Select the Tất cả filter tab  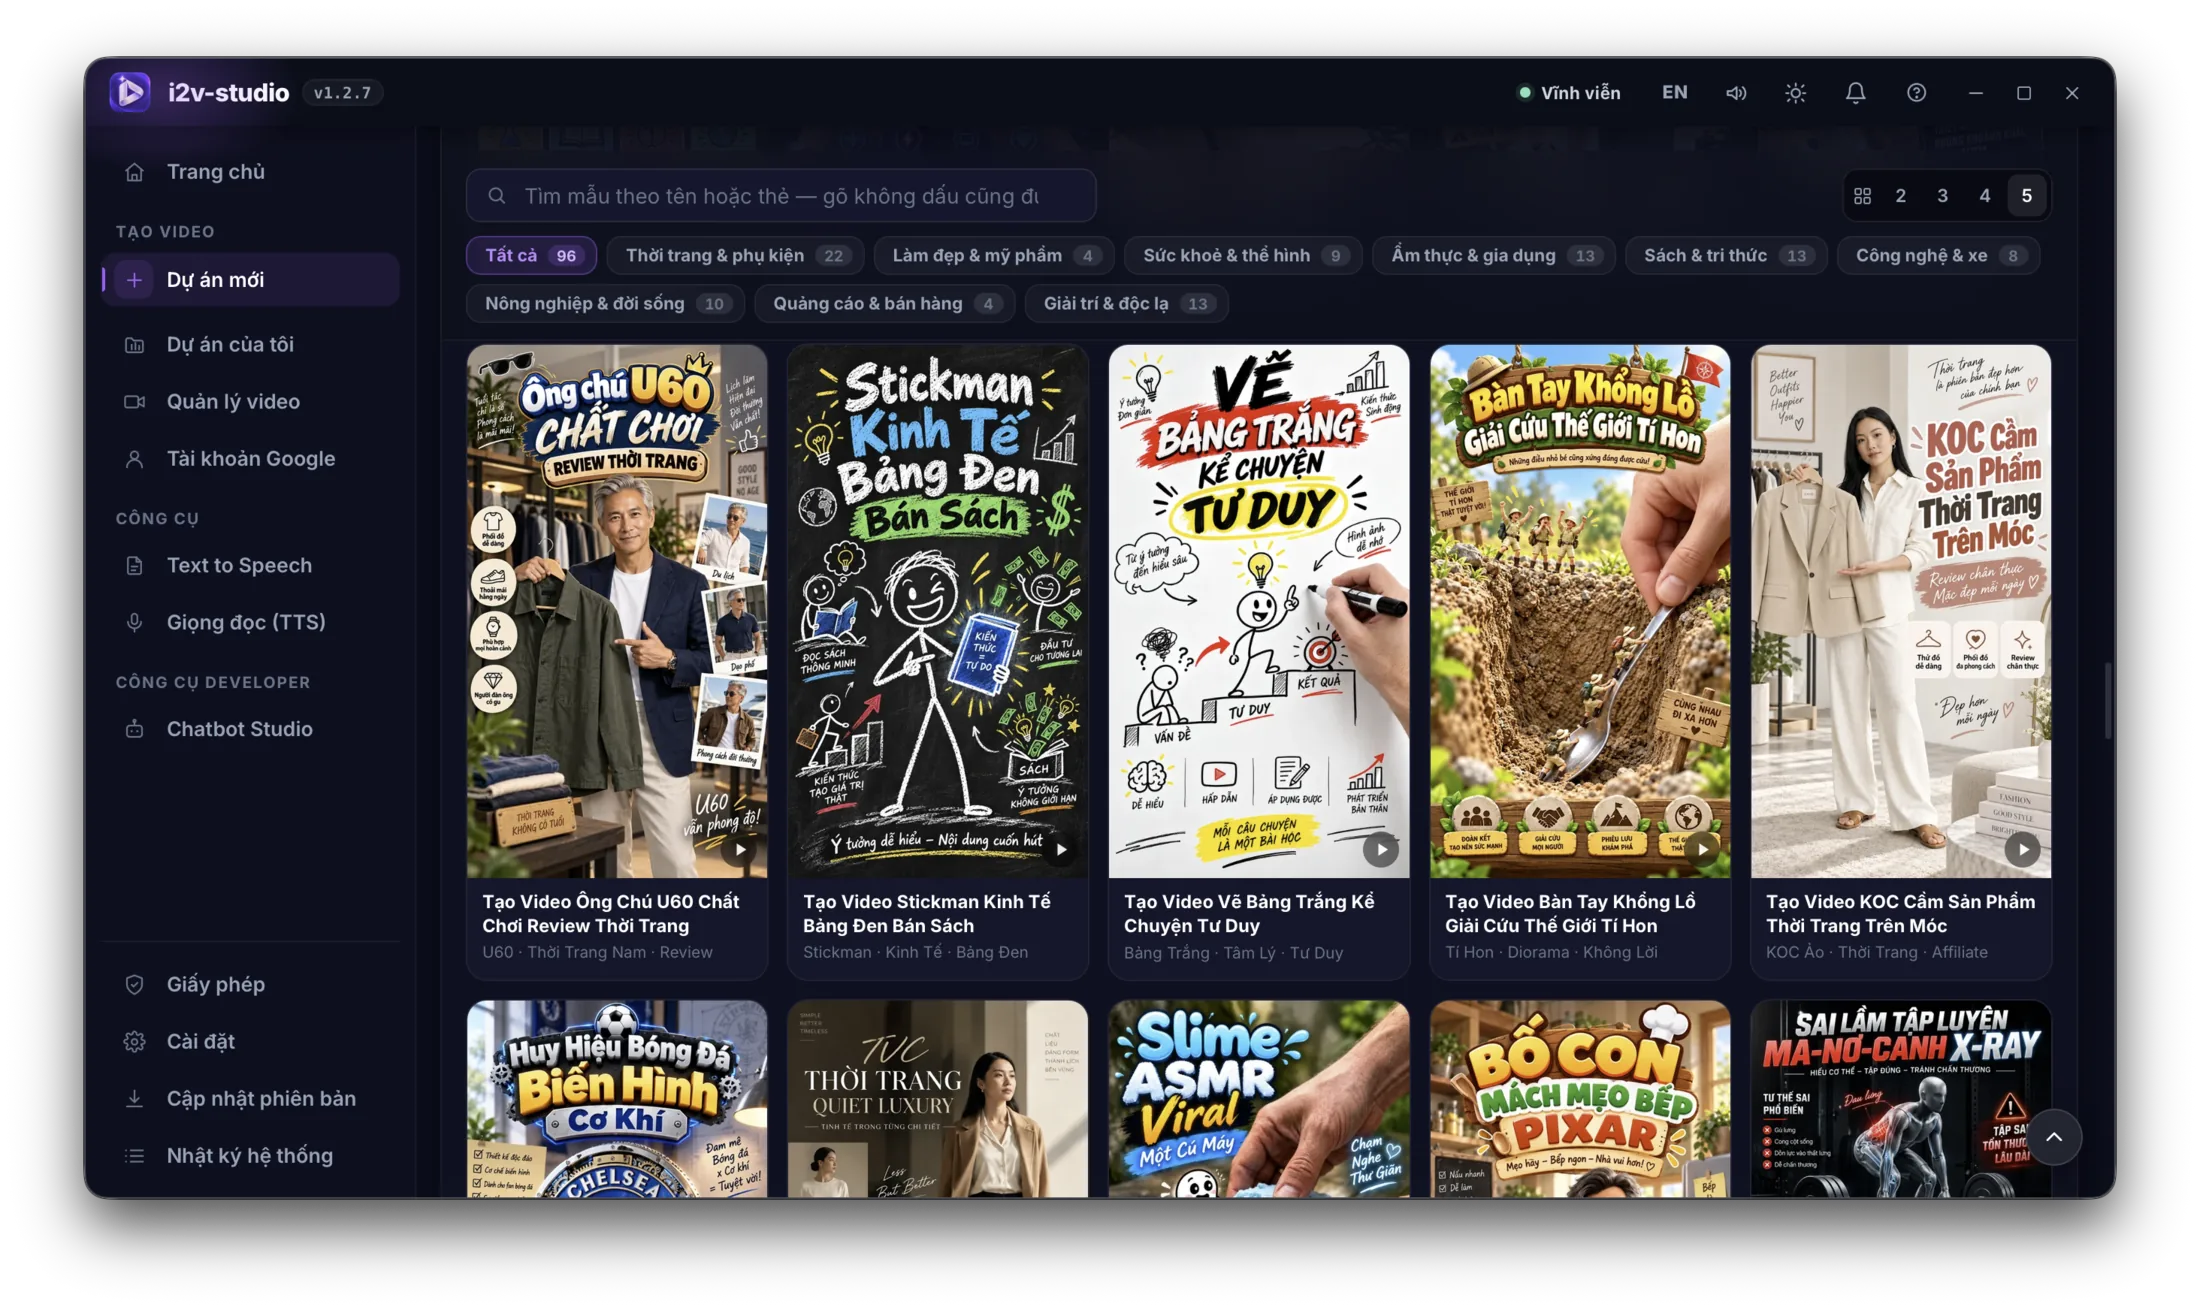531,256
